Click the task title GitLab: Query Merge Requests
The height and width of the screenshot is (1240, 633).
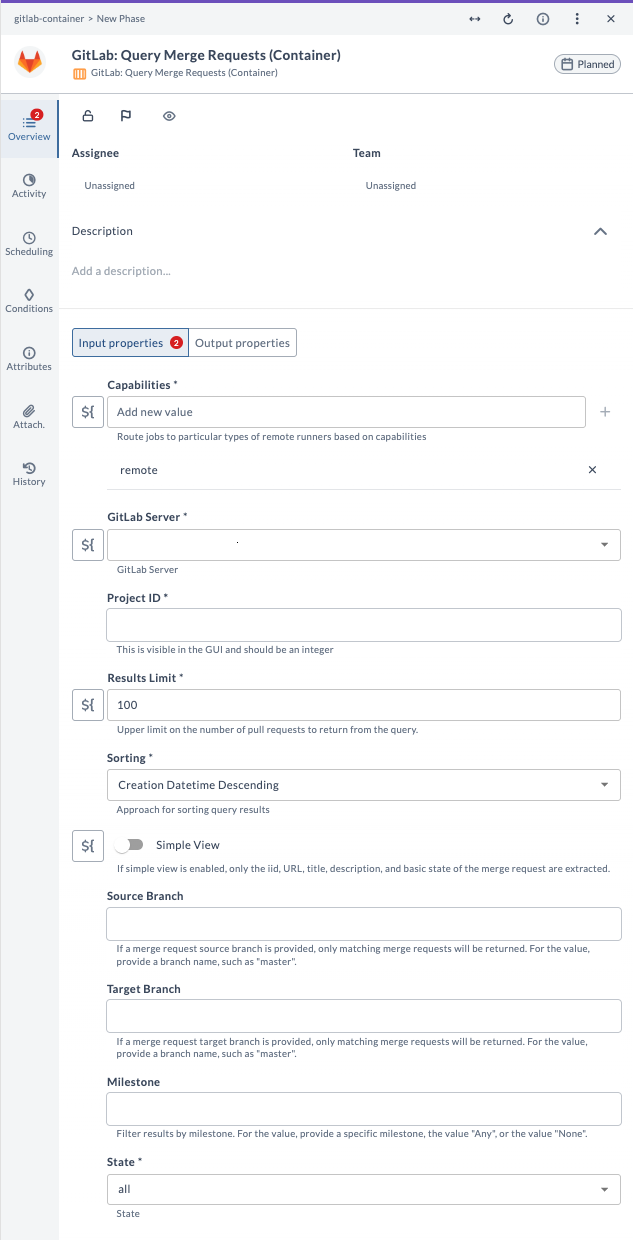click(x=206, y=56)
